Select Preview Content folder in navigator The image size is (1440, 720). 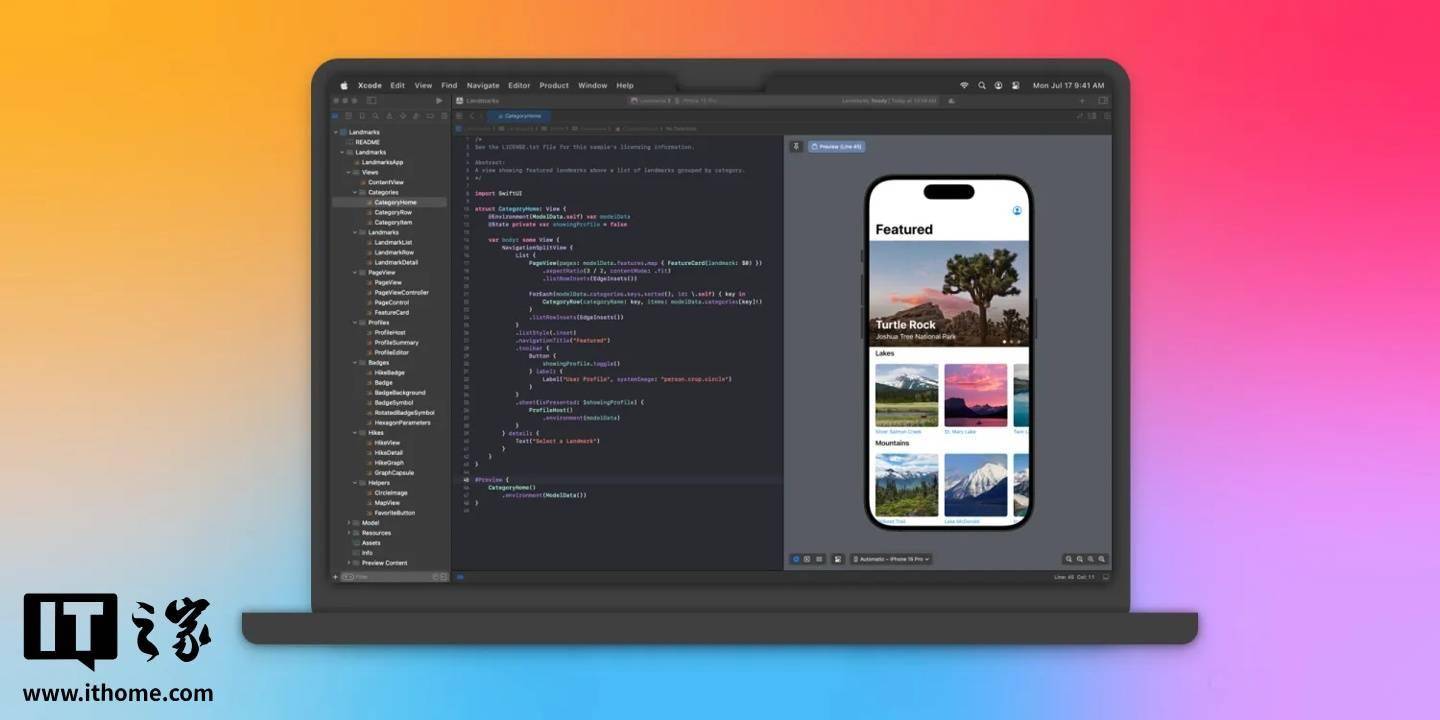(384, 562)
